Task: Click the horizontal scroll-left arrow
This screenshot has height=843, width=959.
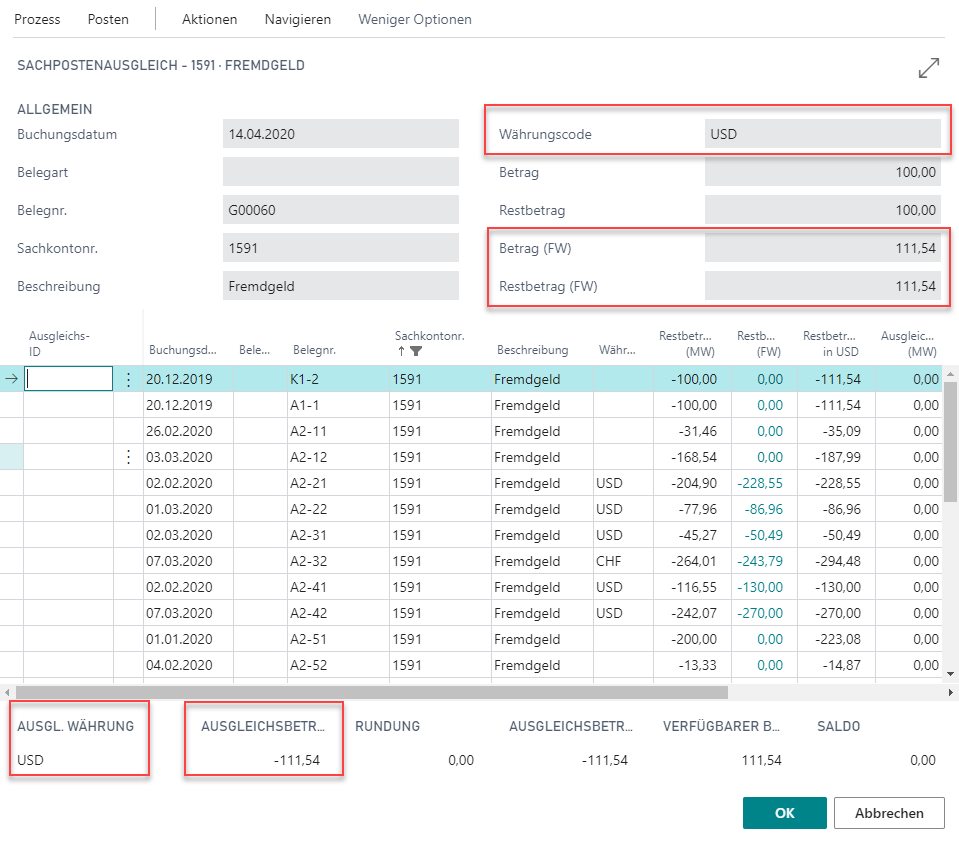Action: point(7,693)
